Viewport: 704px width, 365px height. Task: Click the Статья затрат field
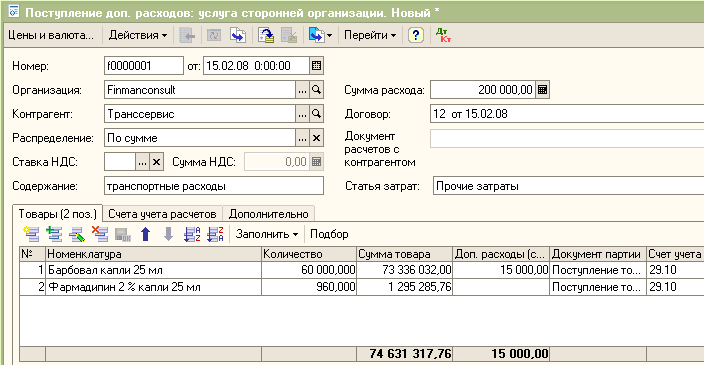[x=568, y=186]
